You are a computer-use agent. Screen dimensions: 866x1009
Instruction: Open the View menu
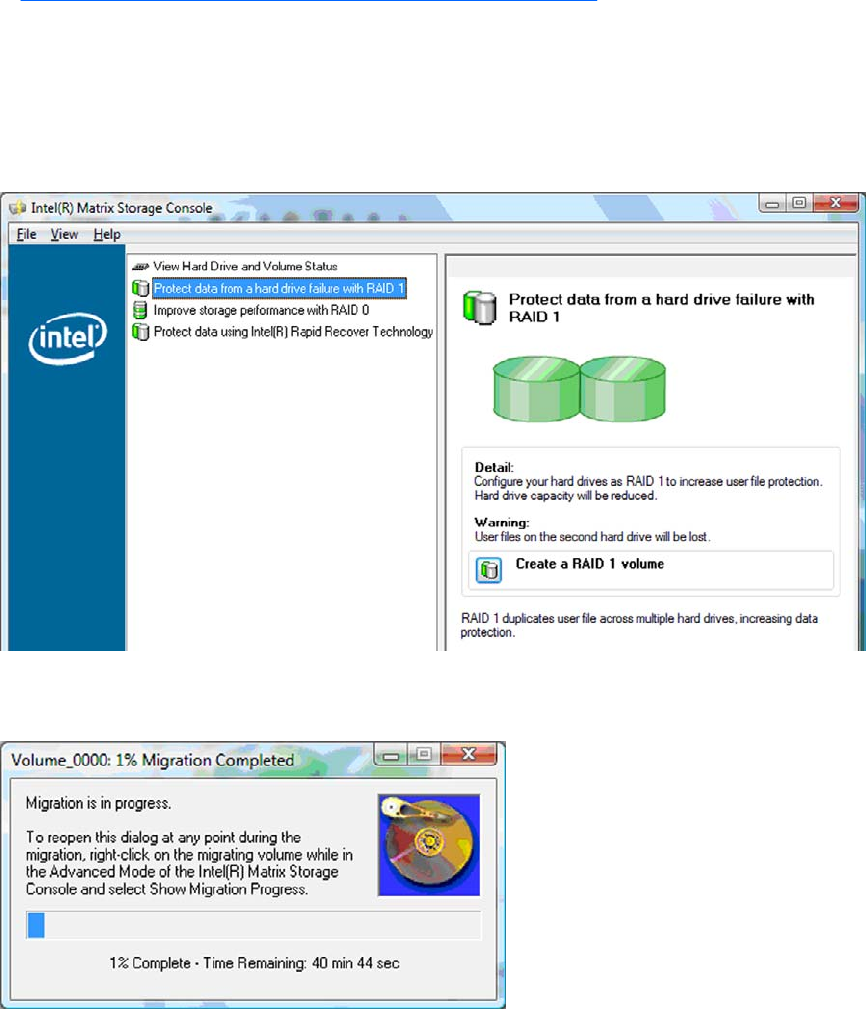64,234
